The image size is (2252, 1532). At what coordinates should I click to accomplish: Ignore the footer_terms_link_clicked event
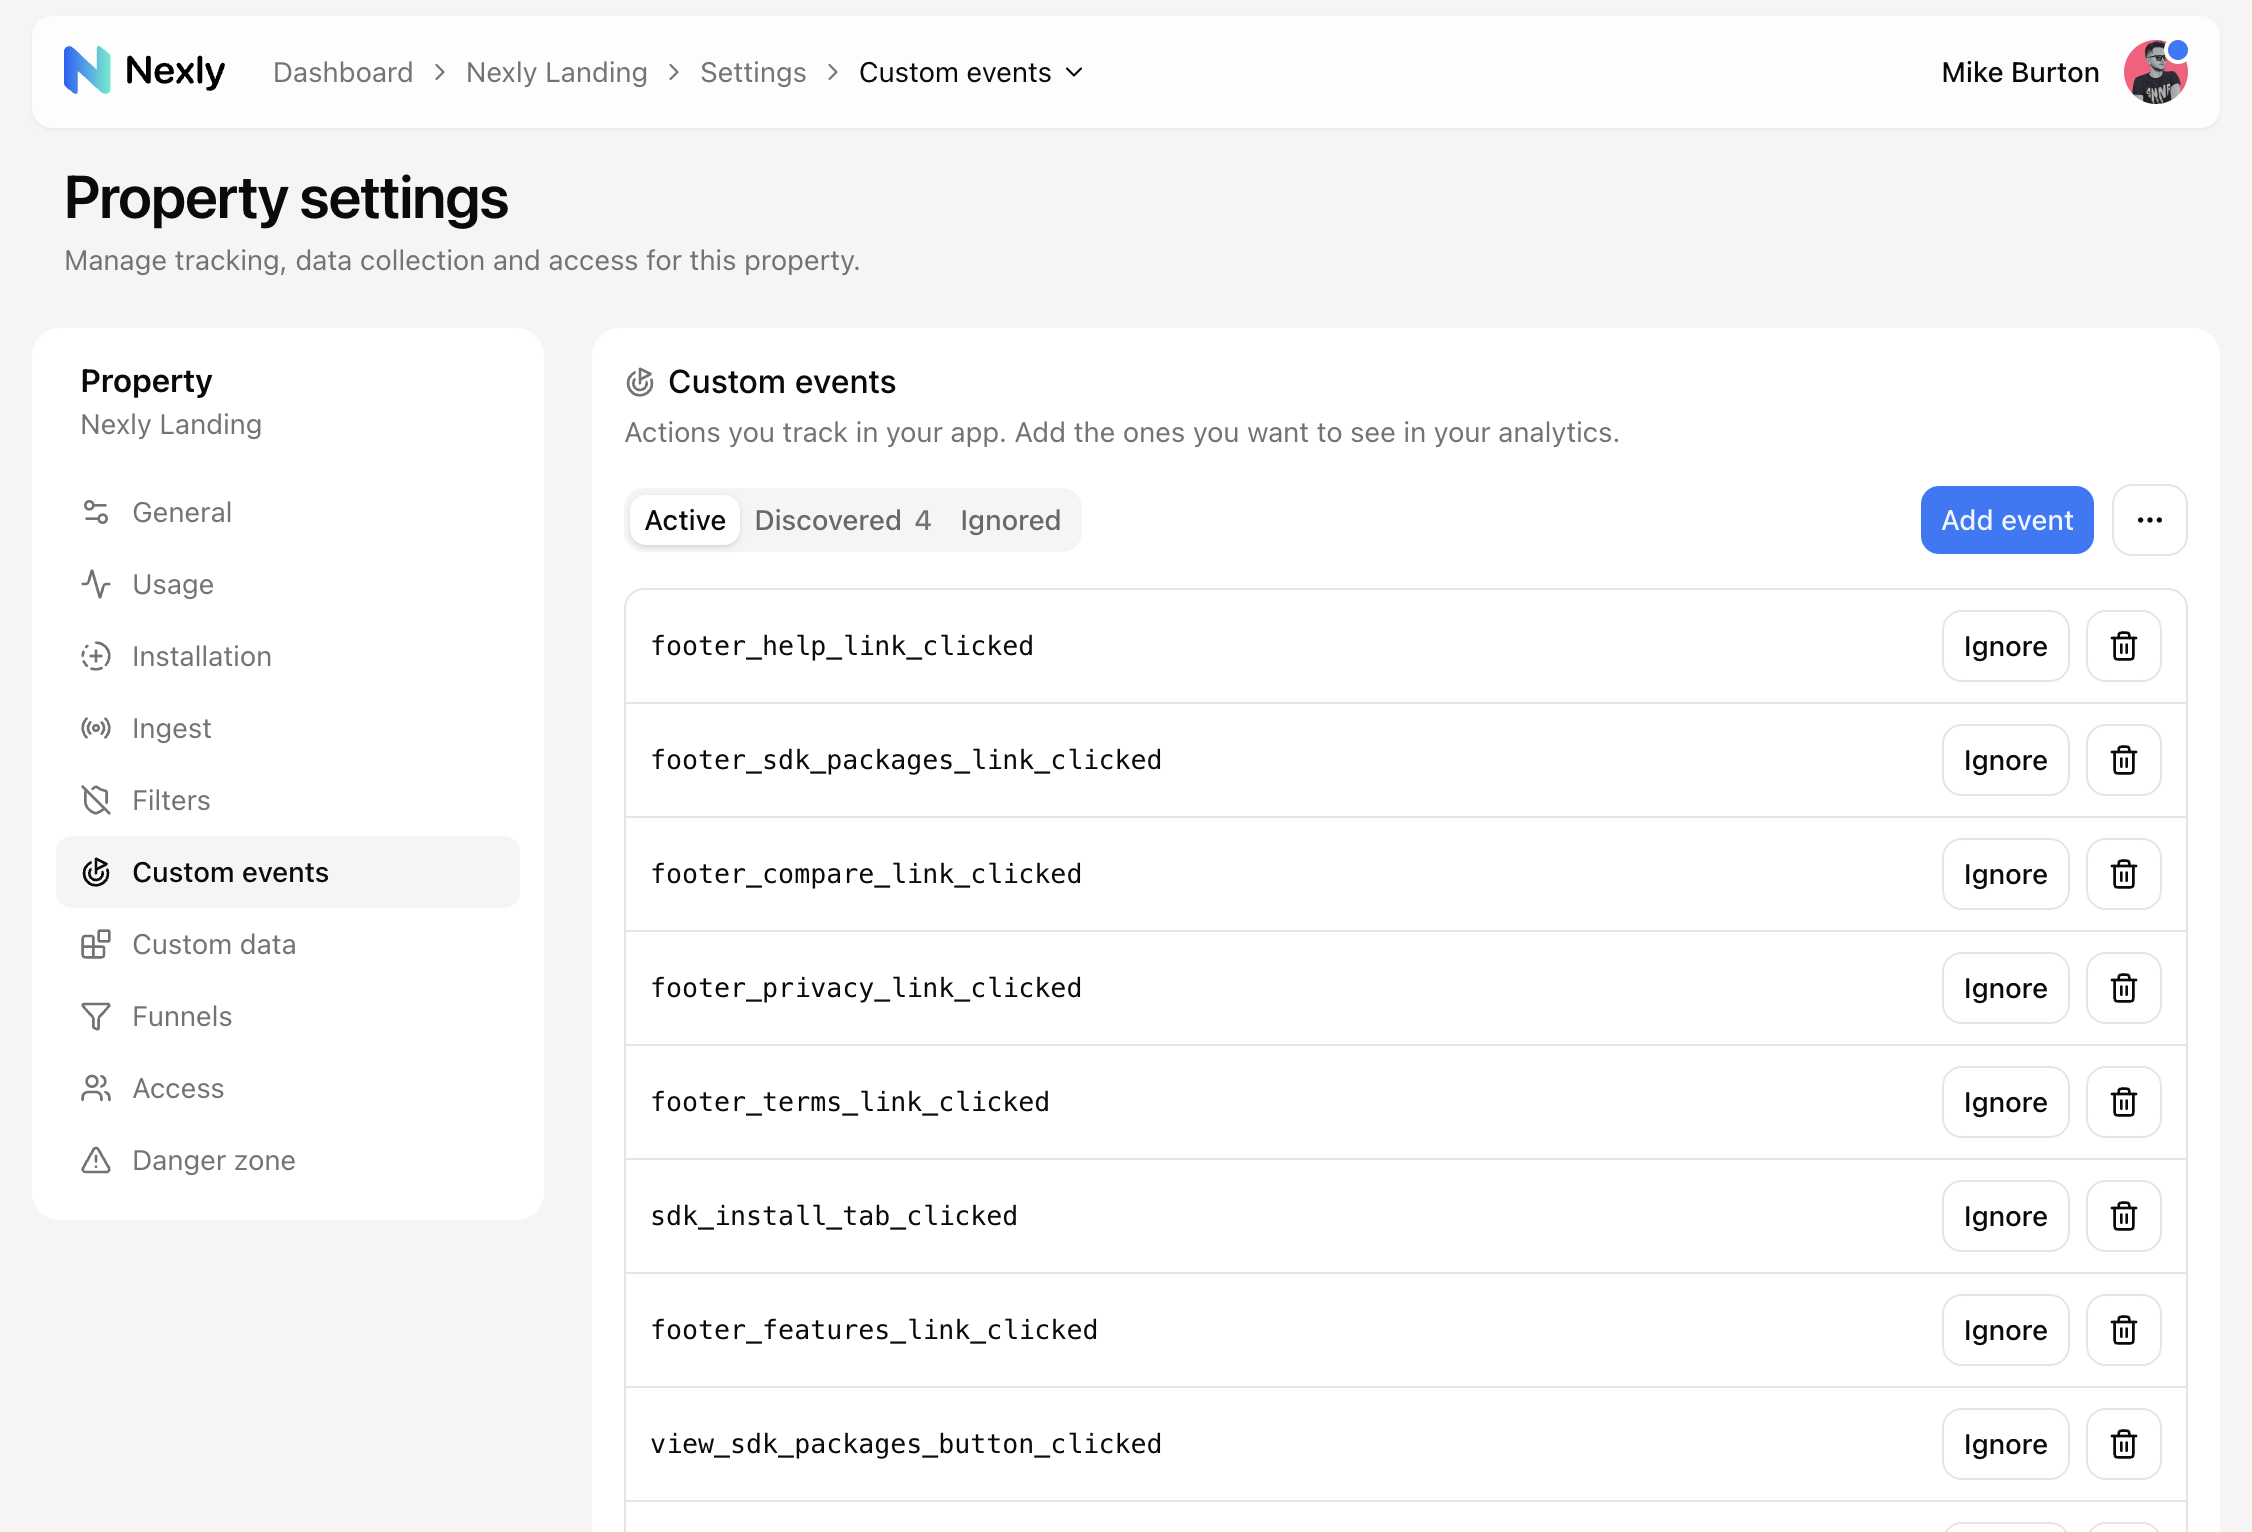coord(2005,1102)
